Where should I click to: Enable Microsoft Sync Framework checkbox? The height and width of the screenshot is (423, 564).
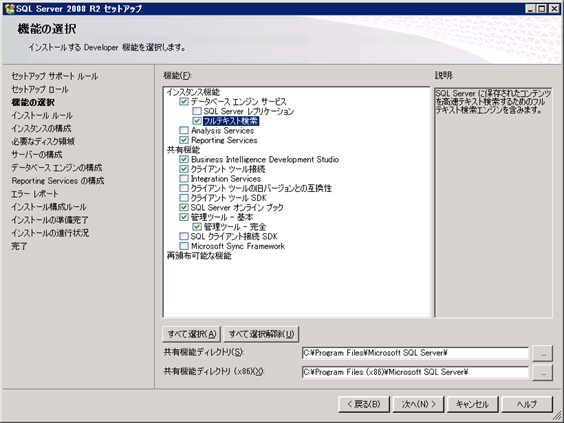[184, 246]
